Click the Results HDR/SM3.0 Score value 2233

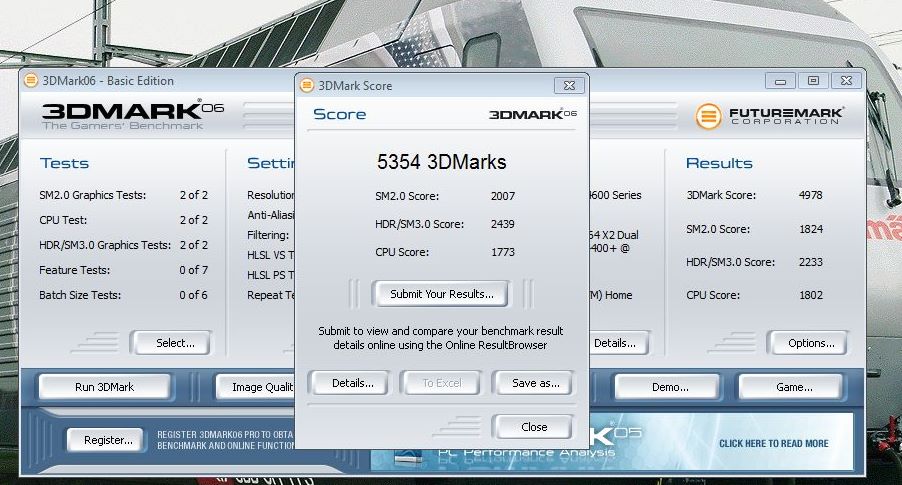point(810,262)
